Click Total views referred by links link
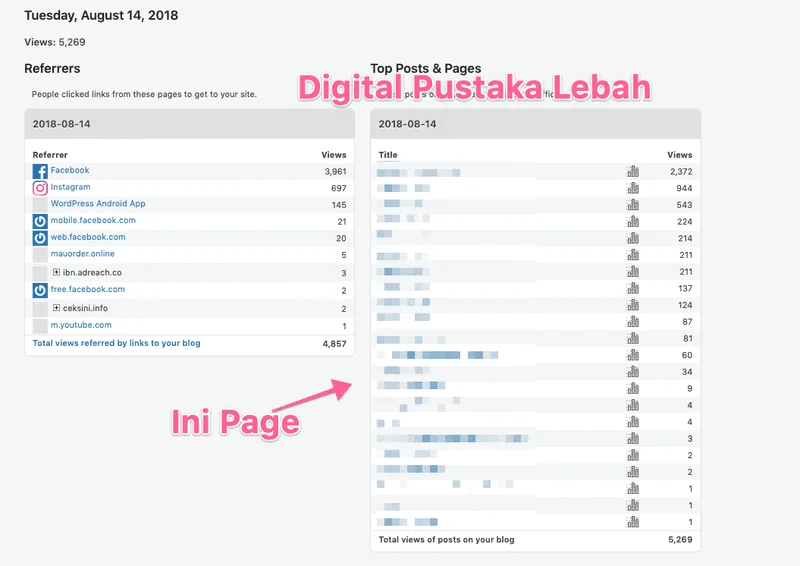The height and width of the screenshot is (566, 800). click(x=116, y=343)
